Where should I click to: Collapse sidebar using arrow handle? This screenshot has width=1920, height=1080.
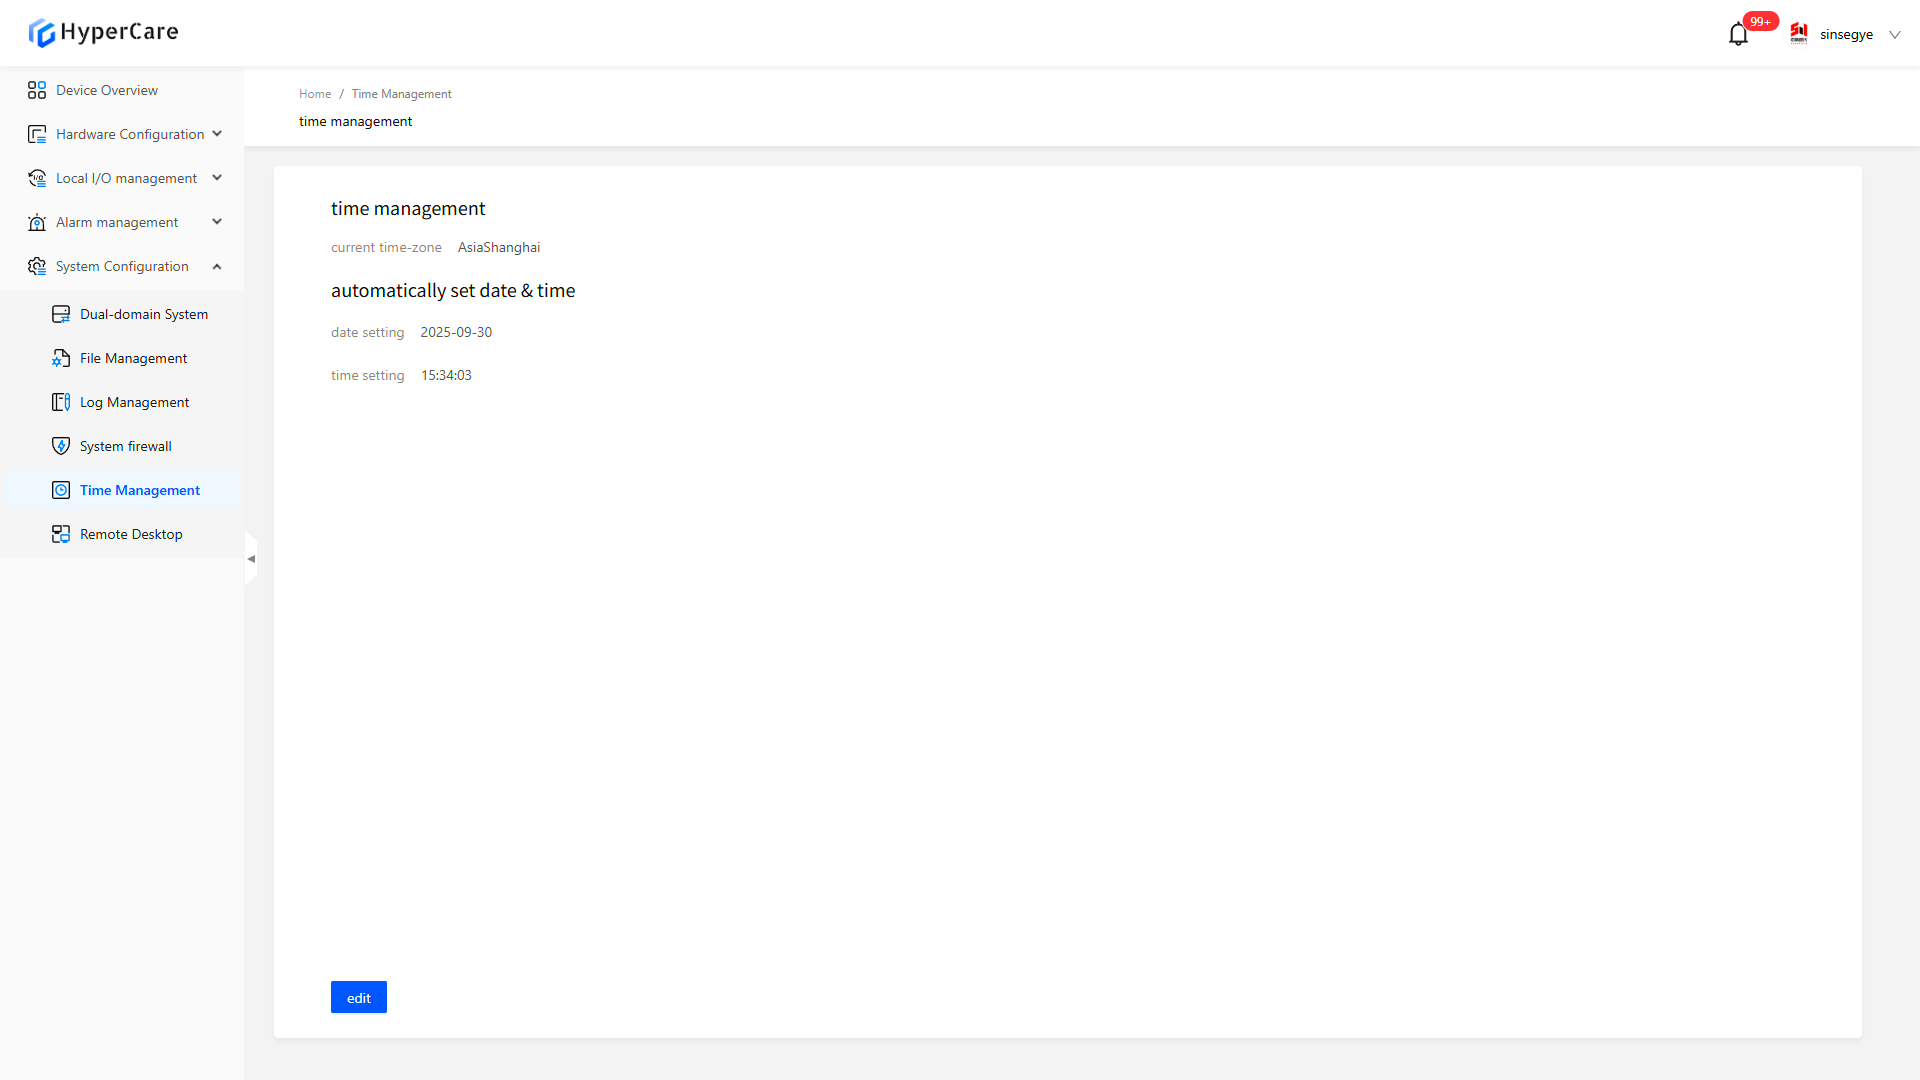coord(251,558)
